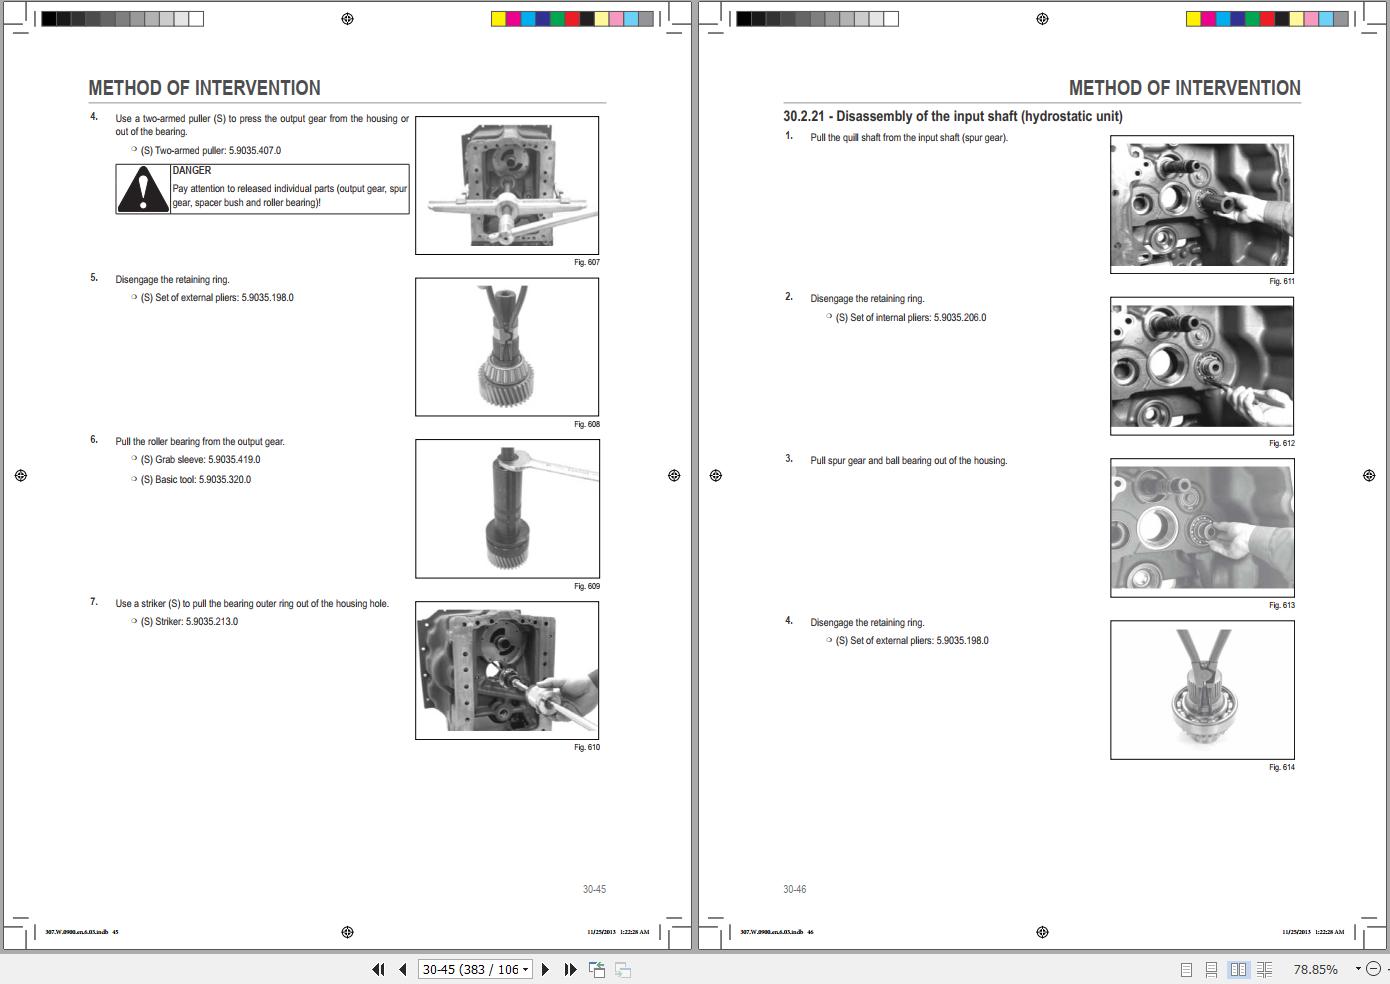Click page number "30-46" at page bottom
Image resolution: width=1390 pixels, height=984 pixels.
point(795,889)
